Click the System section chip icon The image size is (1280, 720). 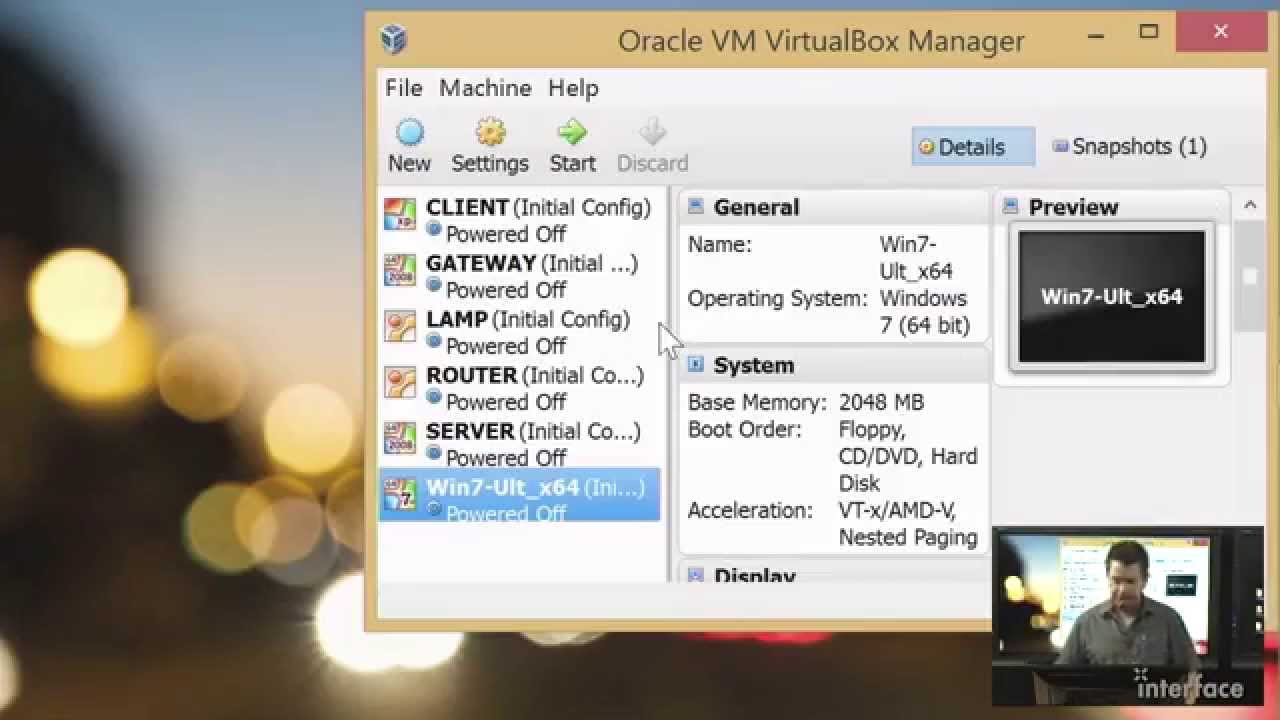tap(695, 365)
